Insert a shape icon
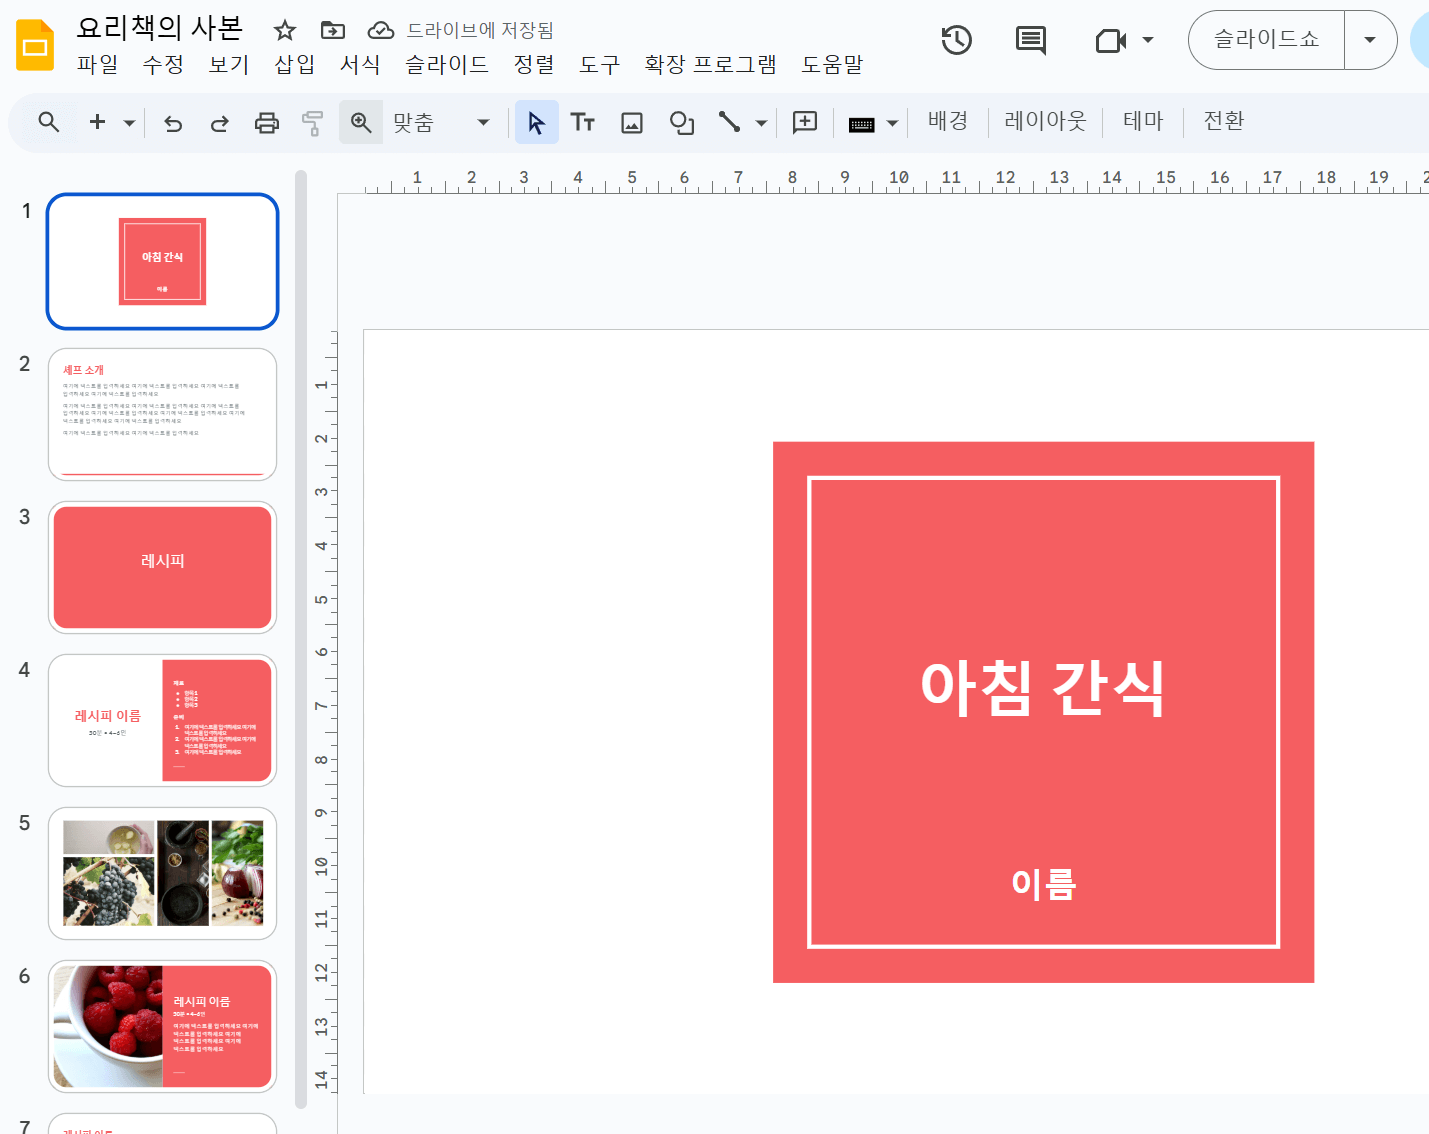The height and width of the screenshot is (1134, 1429). click(682, 123)
